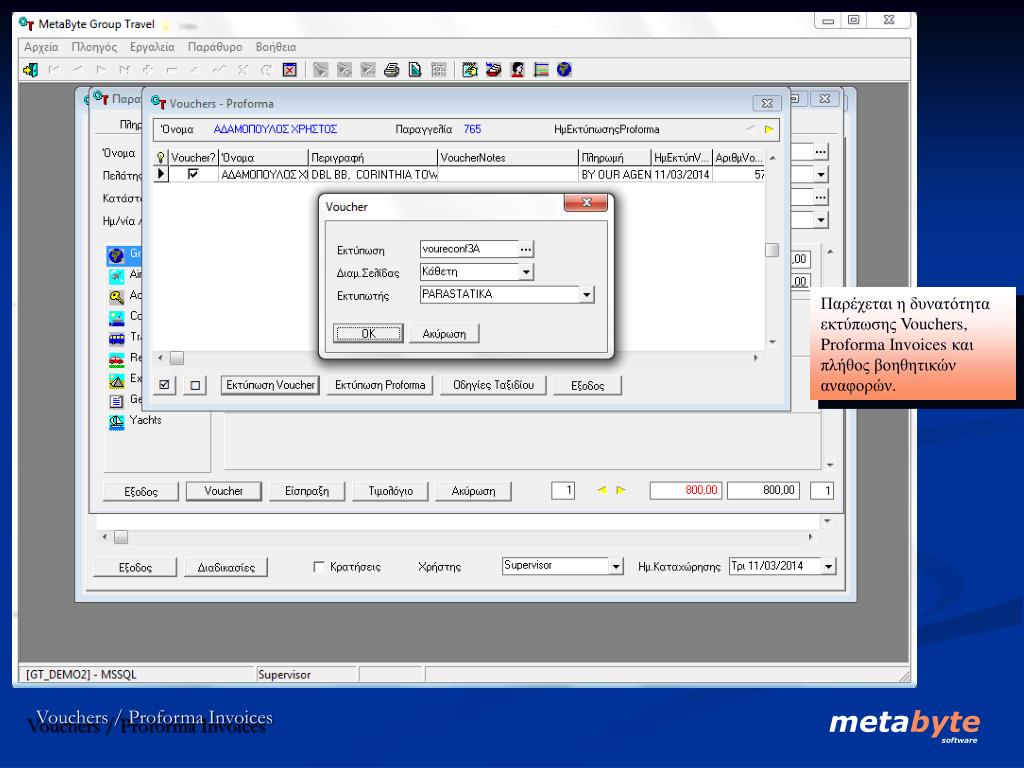Image resolution: width=1024 pixels, height=768 pixels.
Task: Click the bottom horizontal scrollbar thumb above Εξοδος
Action: [x=121, y=537]
